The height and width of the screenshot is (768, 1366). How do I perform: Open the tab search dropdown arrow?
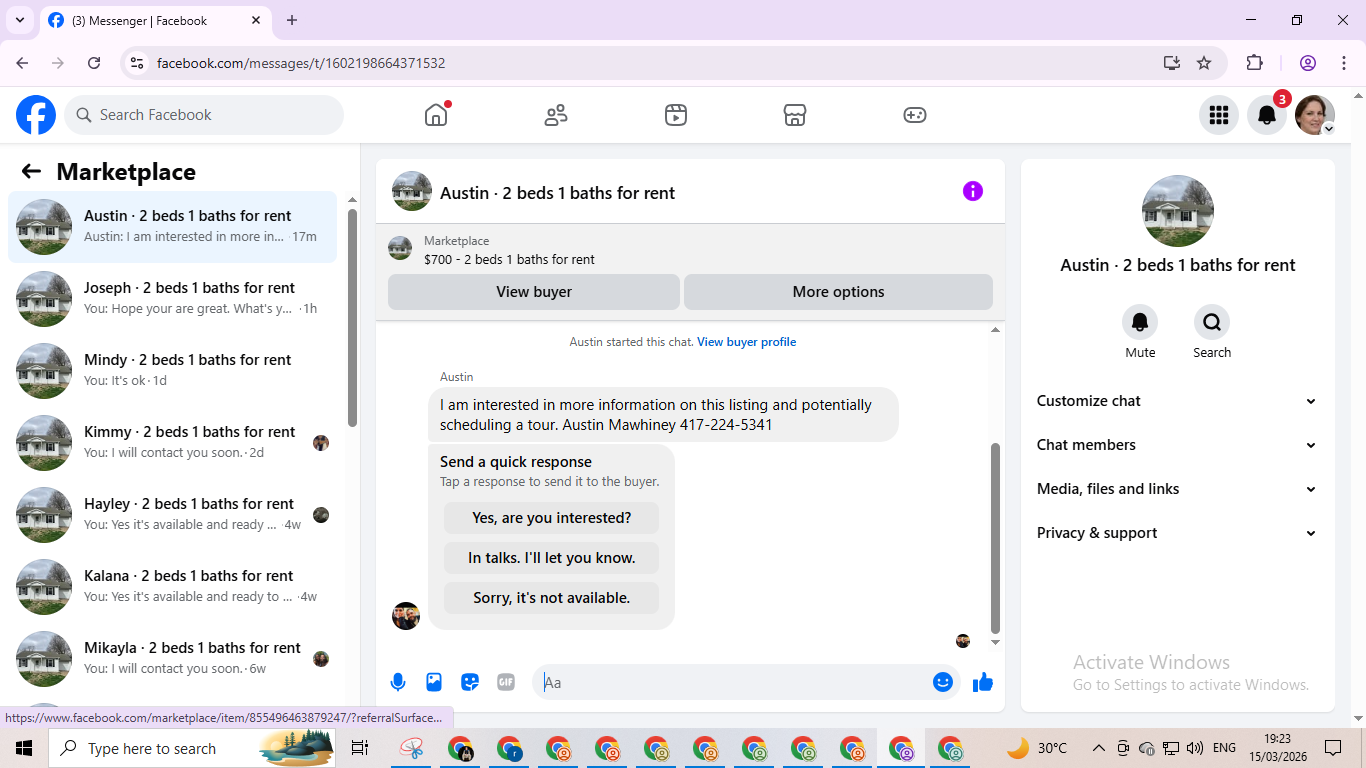19,20
